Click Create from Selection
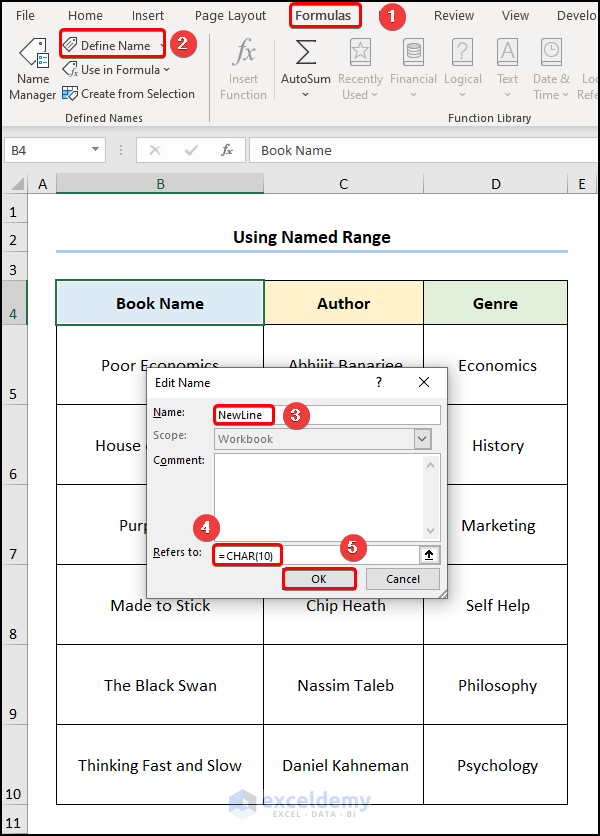600x836 pixels. 128,94
